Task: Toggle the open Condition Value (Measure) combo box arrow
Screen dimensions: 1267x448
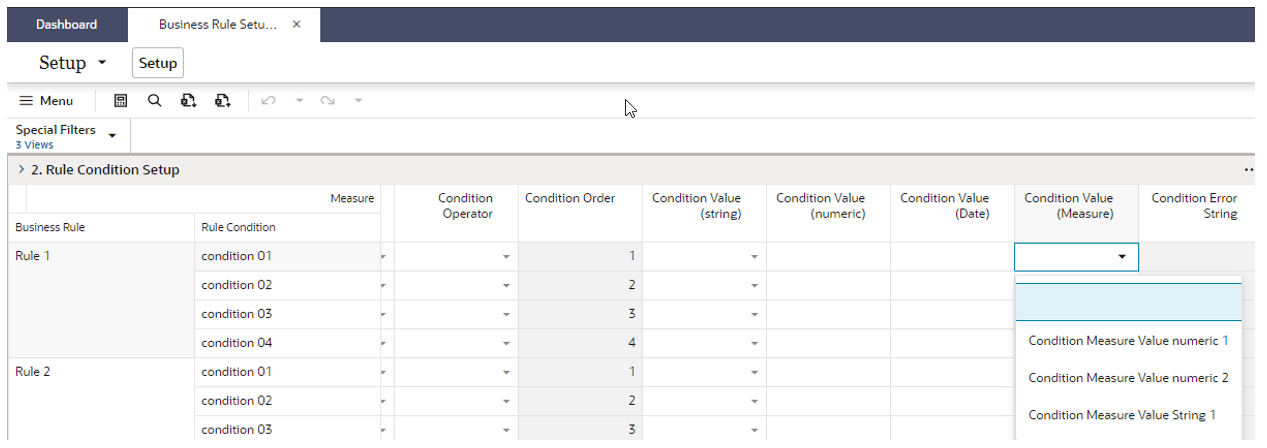Action: point(1122,257)
